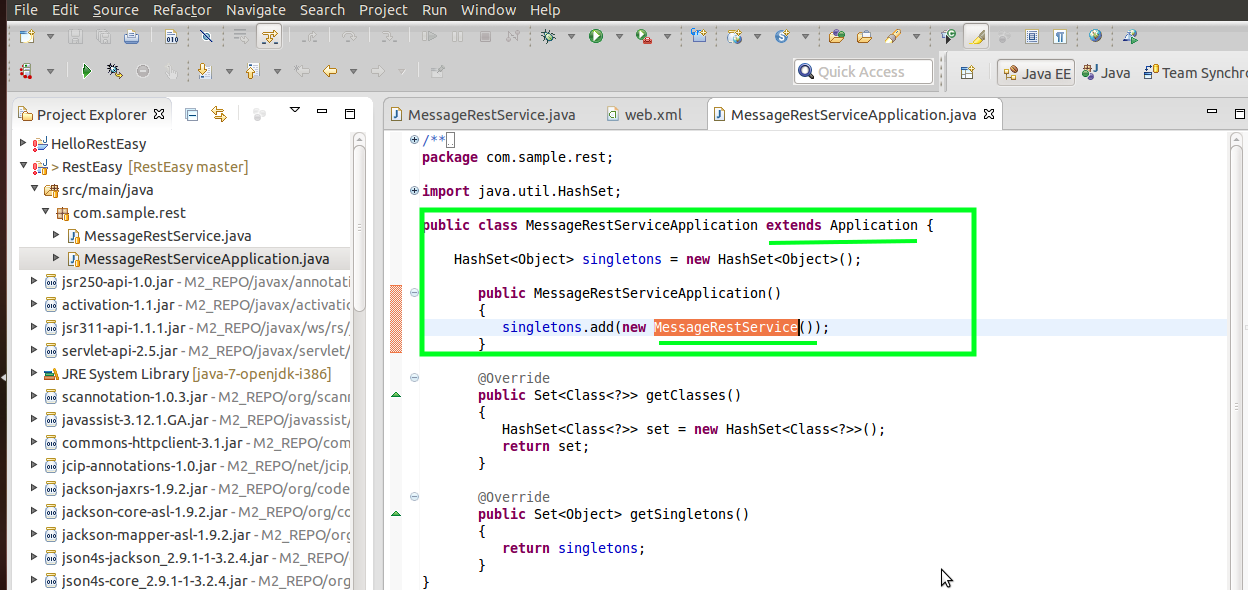Toggle Link with Editor in Project Explorer
Viewport: 1248px width, 590px height.
[218, 114]
